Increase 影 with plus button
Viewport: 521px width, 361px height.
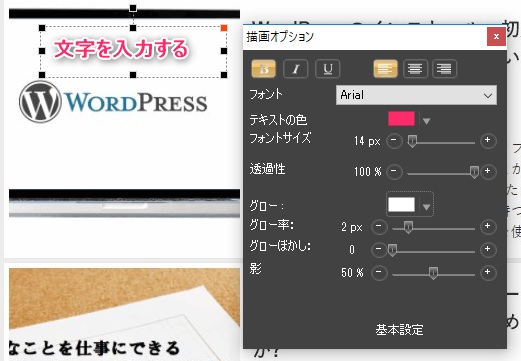[488, 272]
